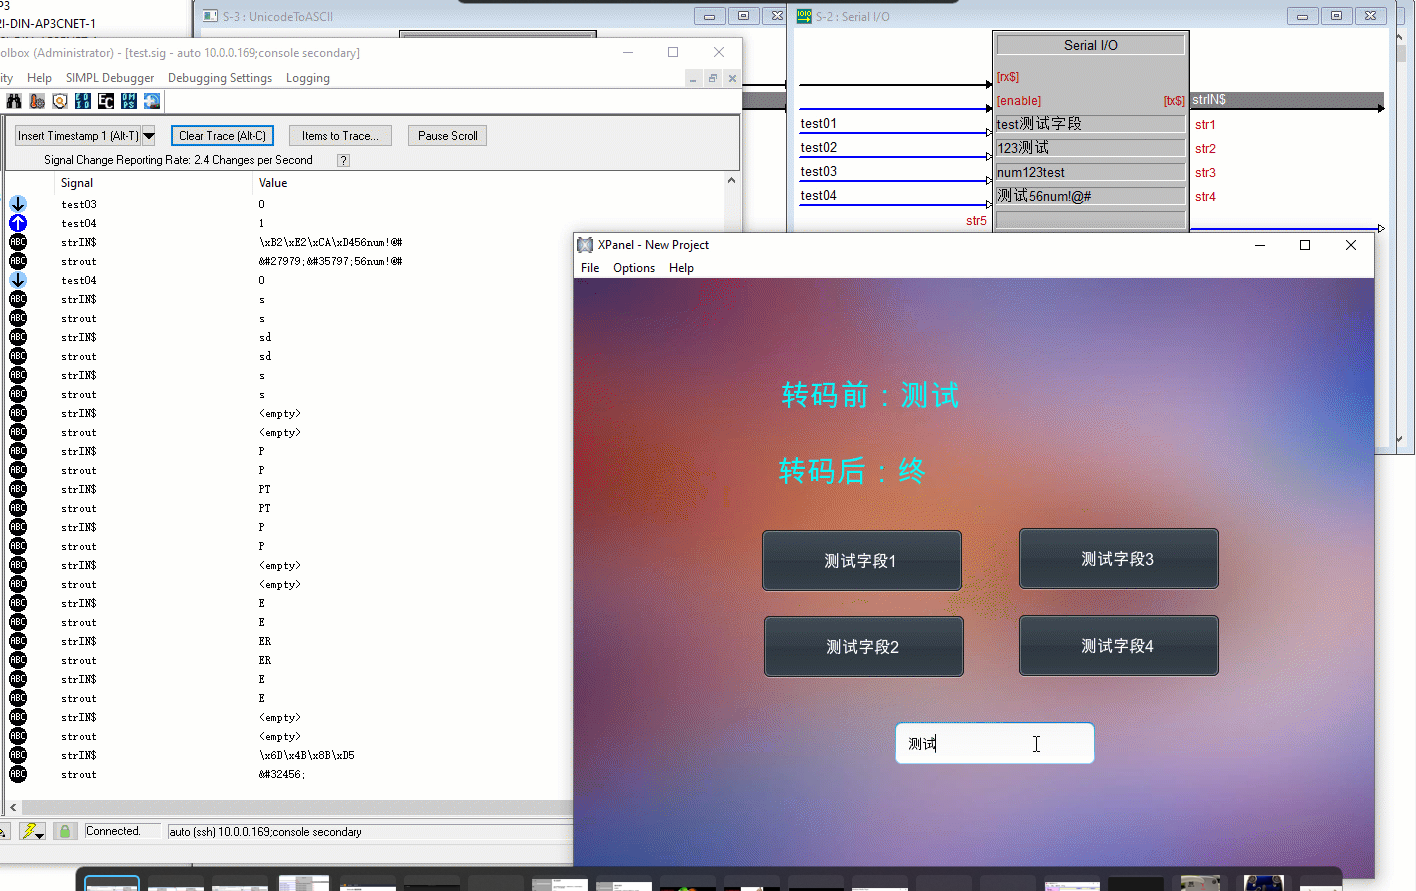The width and height of the screenshot is (1416, 891).
Task: Open the SIMPL Debugger menu
Action: pyautogui.click(x=110, y=77)
